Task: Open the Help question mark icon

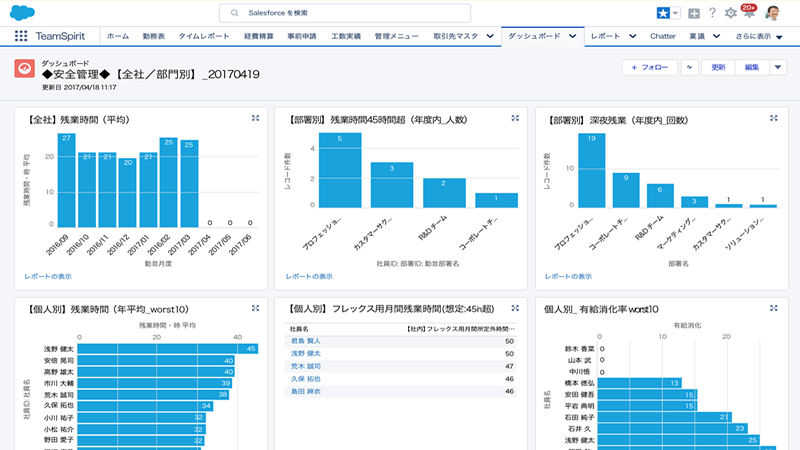Action: pyautogui.click(x=712, y=13)
